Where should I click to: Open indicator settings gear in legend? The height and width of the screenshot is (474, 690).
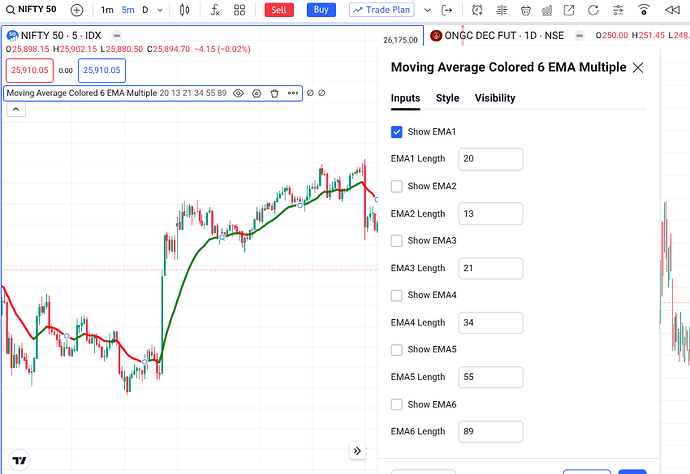257,93
